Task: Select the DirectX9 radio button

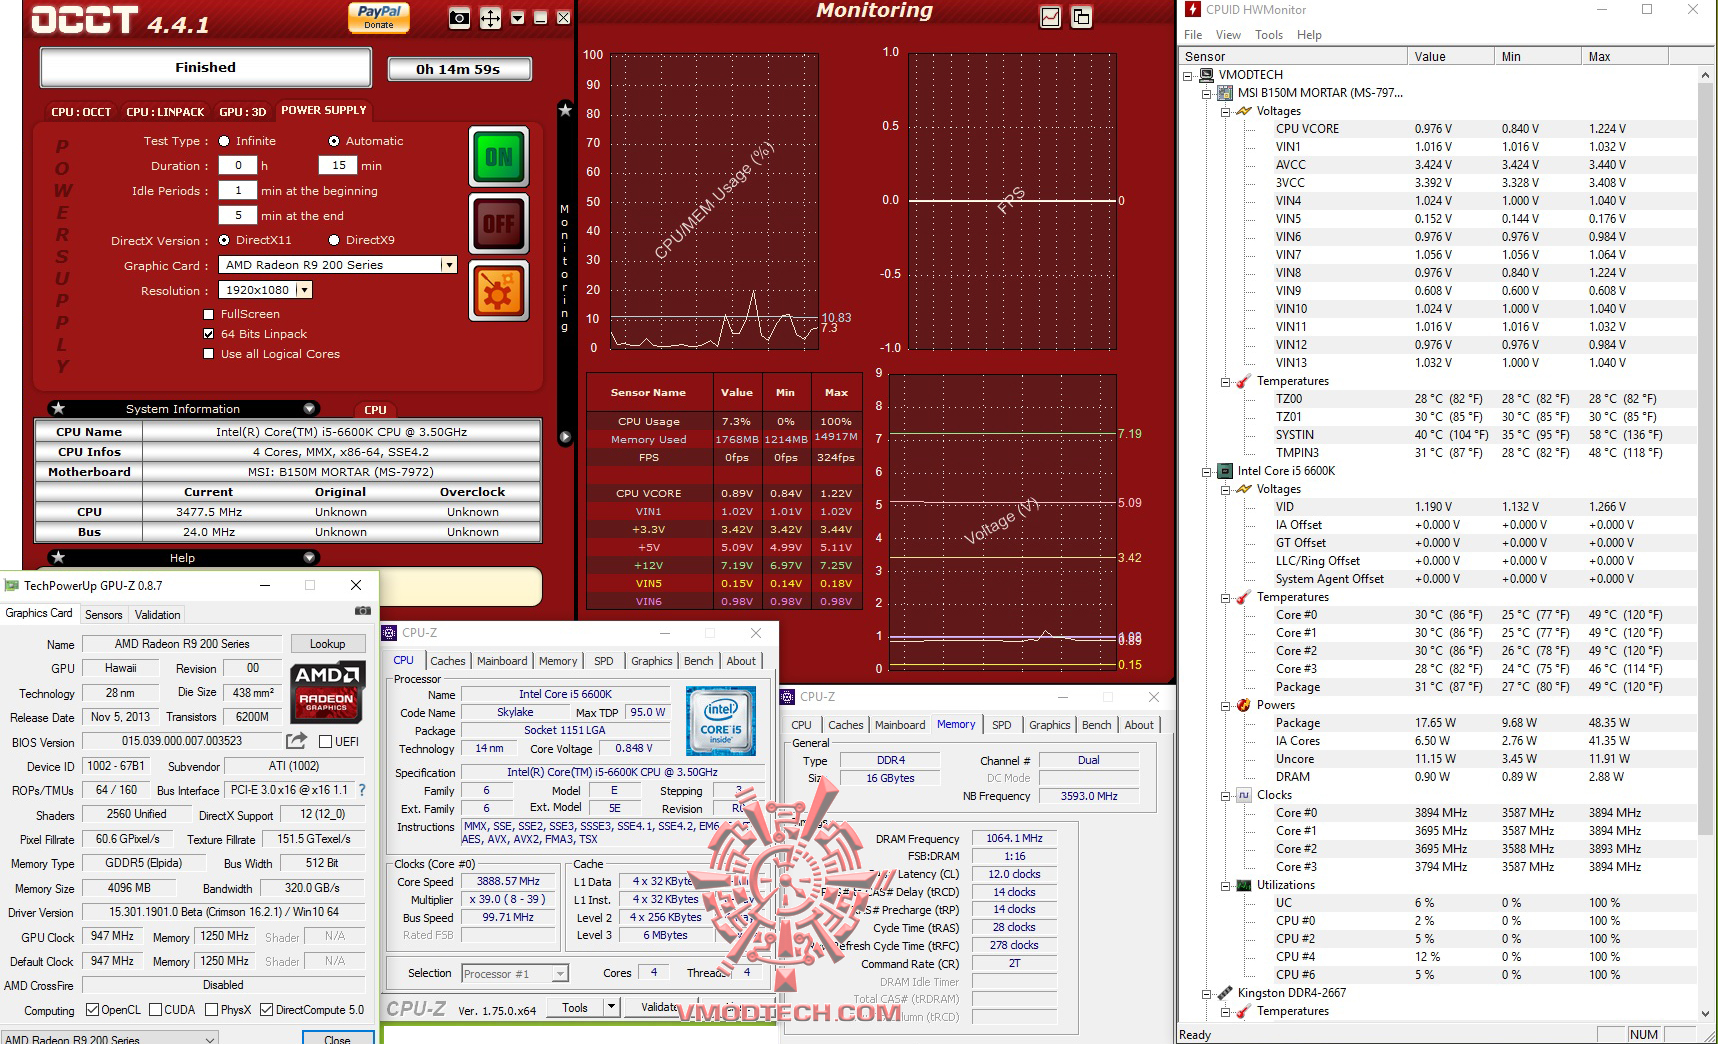Action: click(334, 240)
